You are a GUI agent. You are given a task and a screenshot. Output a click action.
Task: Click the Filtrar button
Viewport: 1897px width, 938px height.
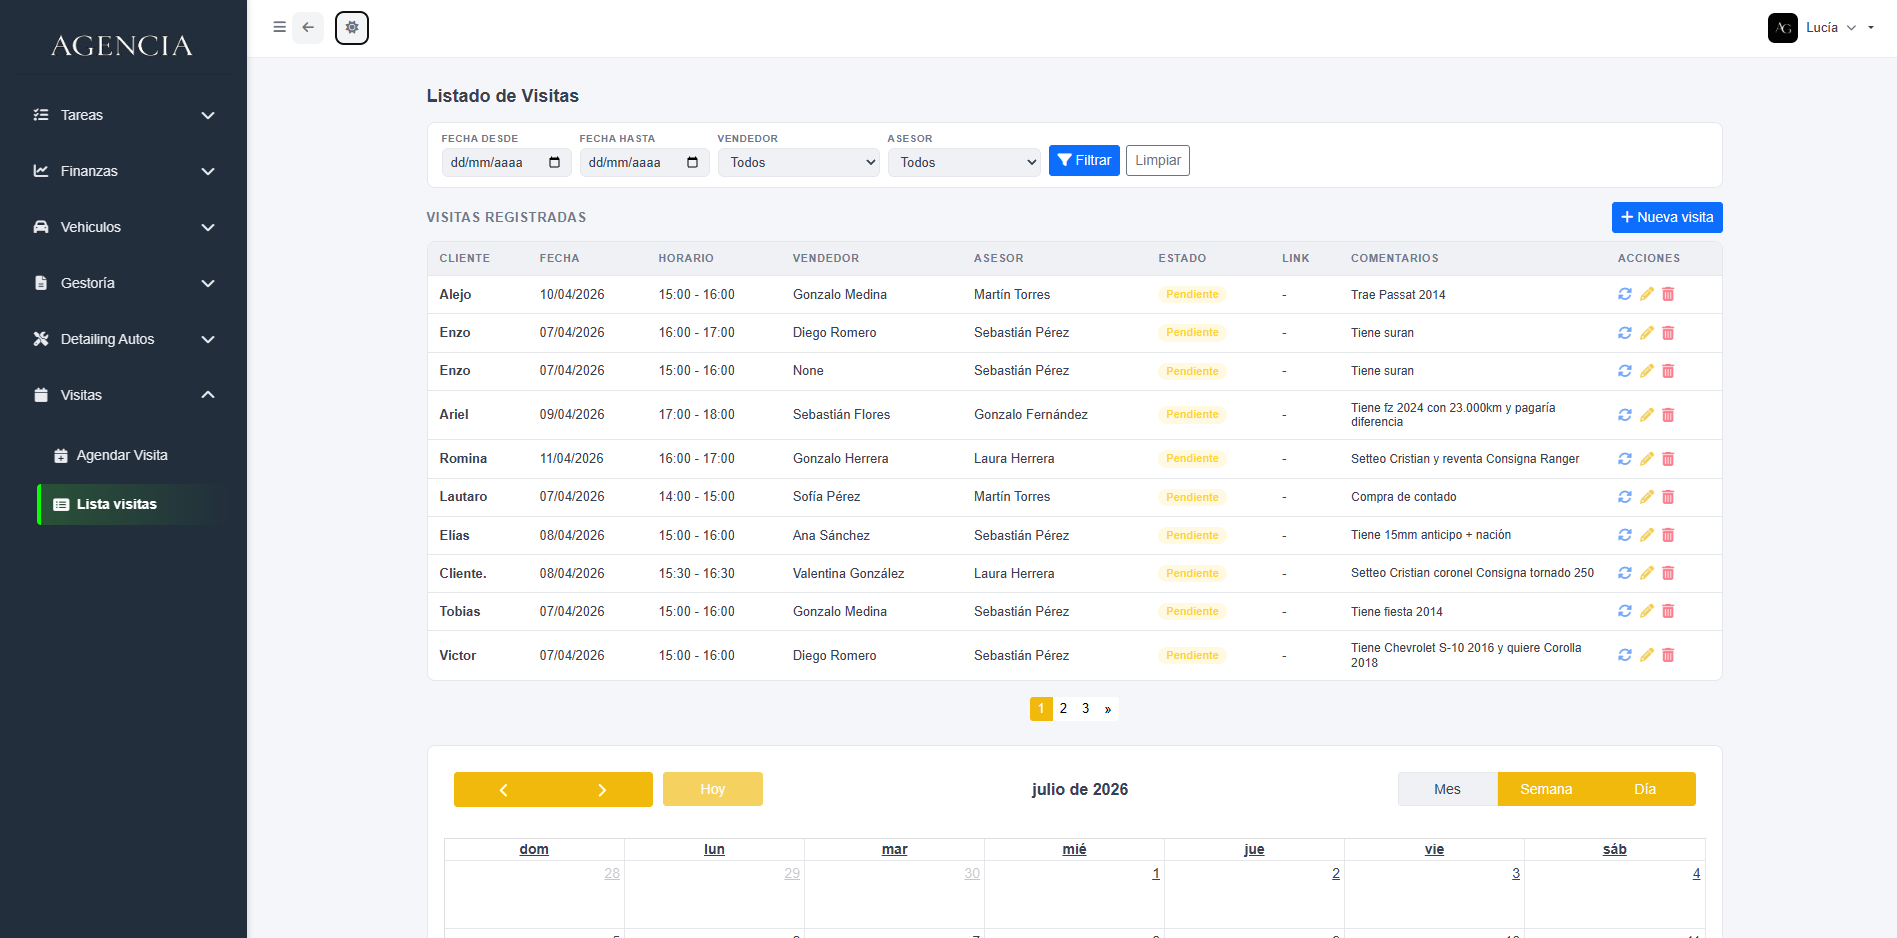pos(1084,160)
